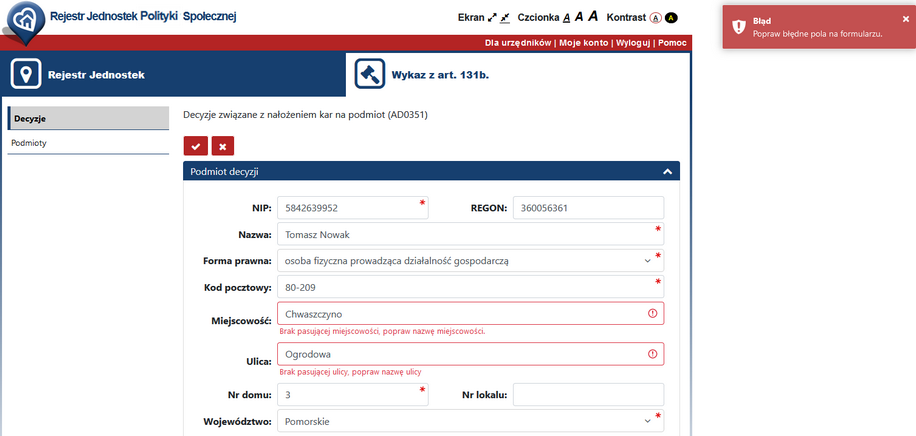Edit the NIP field
The width and height of the screenshot is (916, 436).
[x=353, y=207]
